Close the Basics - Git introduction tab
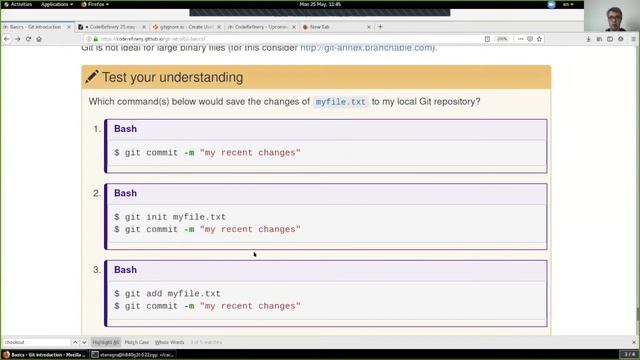This screenshot has width=640, height=360. pos(69,27)
